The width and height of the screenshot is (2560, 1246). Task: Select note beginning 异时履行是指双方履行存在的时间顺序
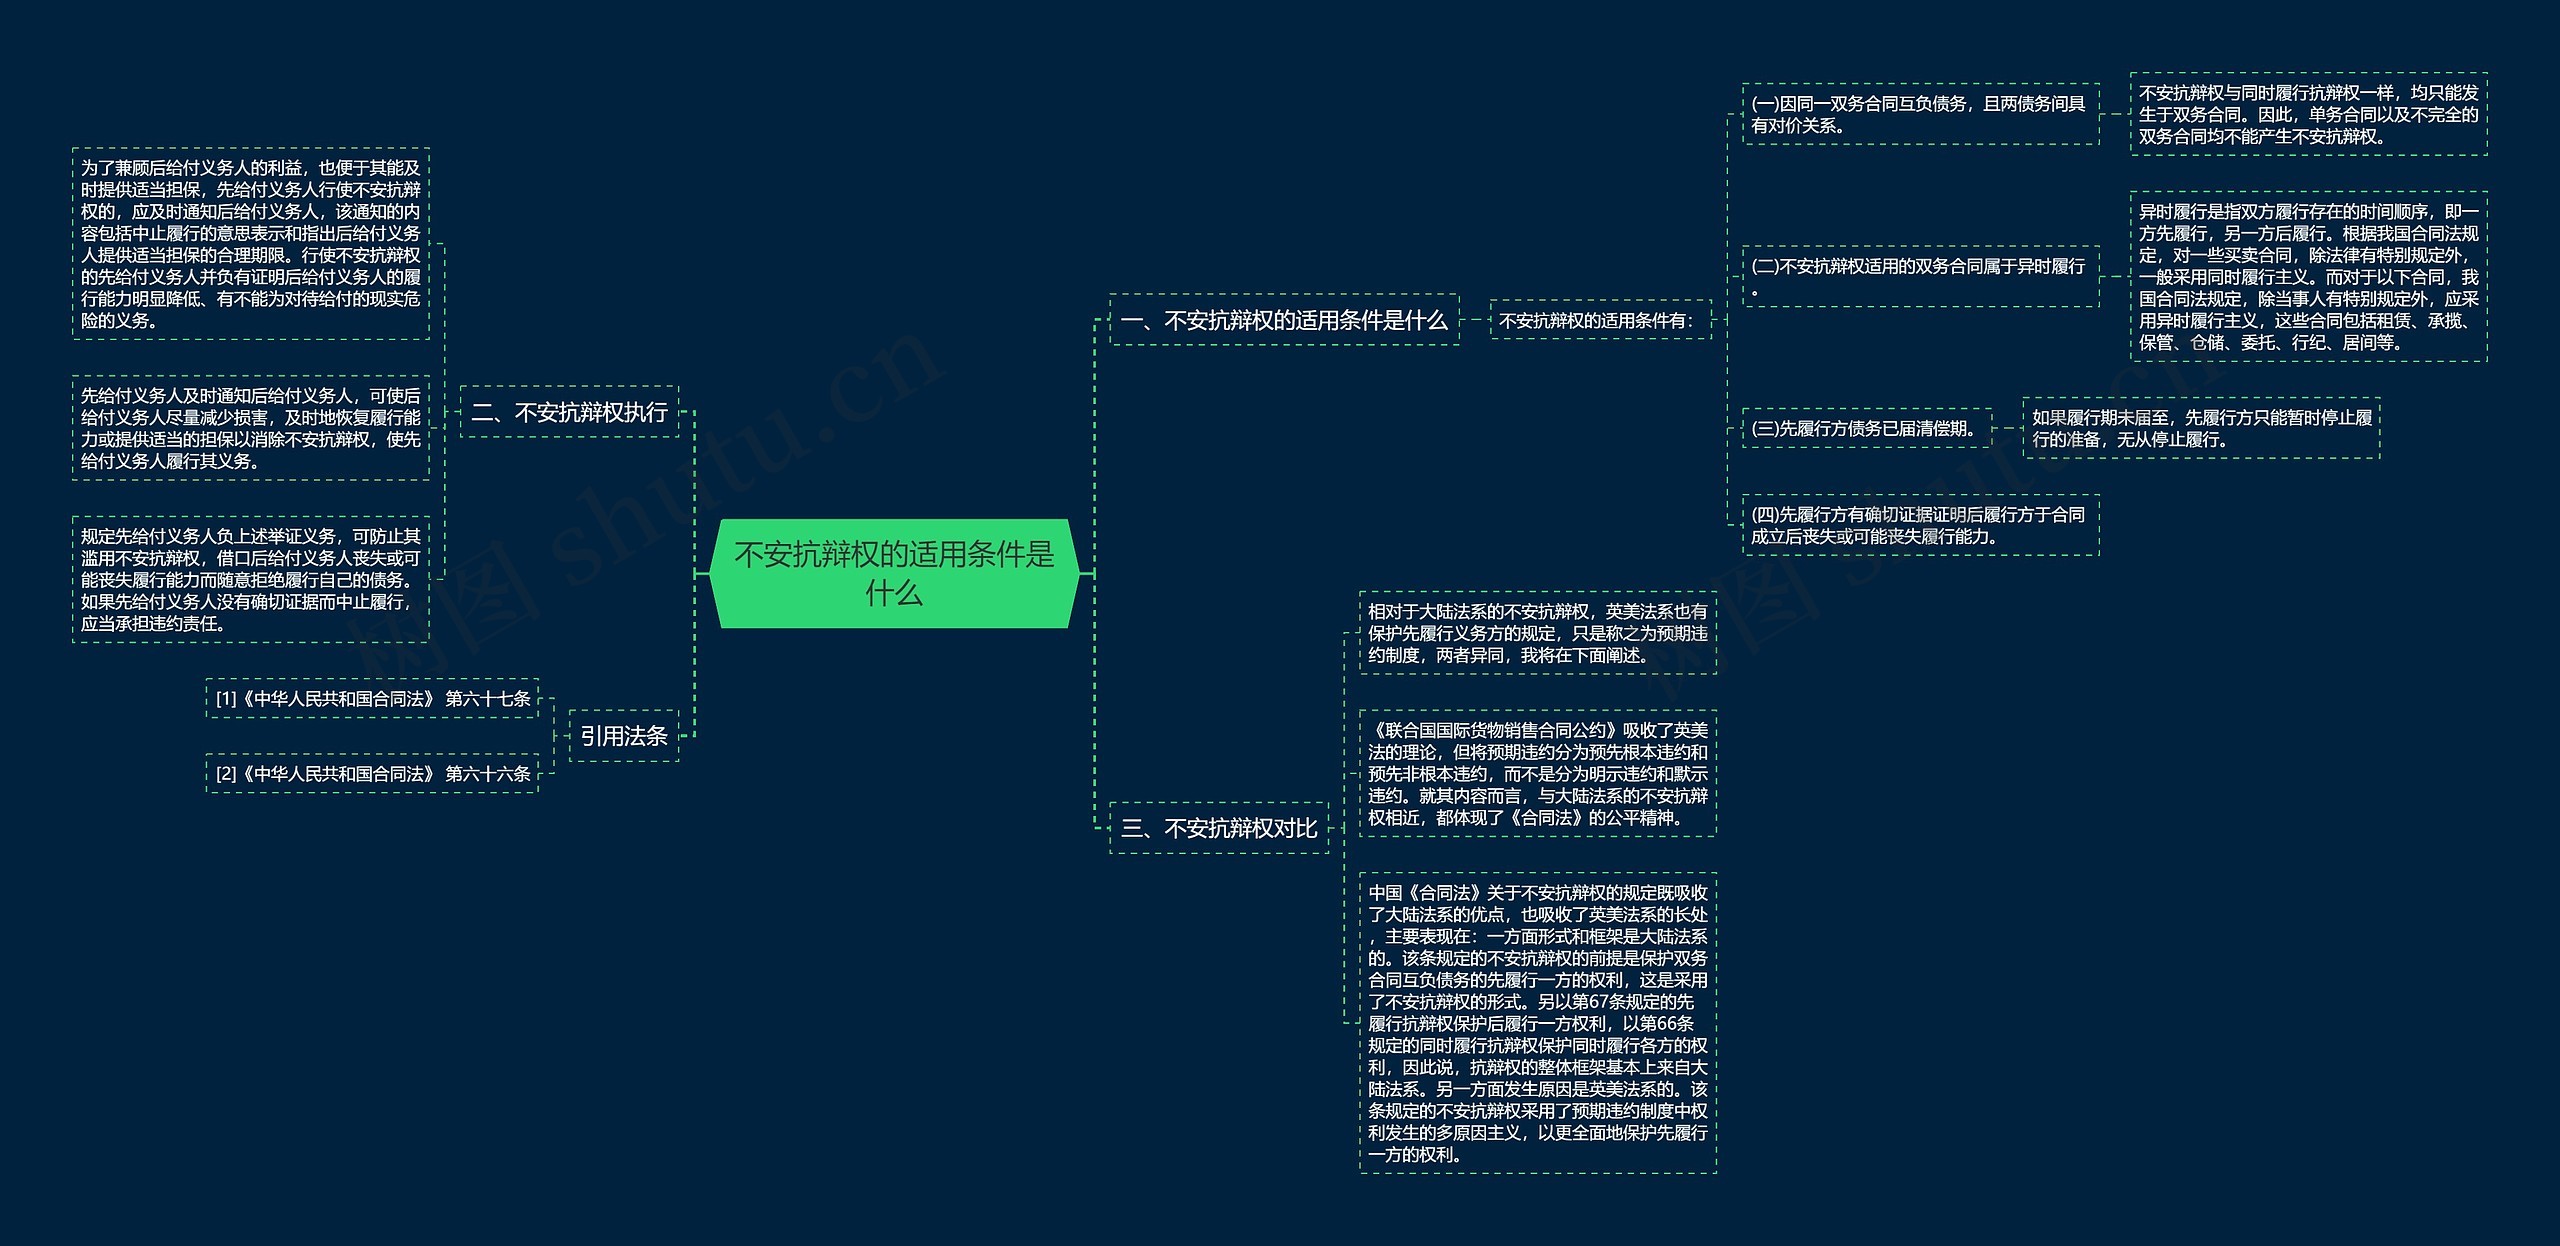pyautogui.click(x=2308, y=276)
